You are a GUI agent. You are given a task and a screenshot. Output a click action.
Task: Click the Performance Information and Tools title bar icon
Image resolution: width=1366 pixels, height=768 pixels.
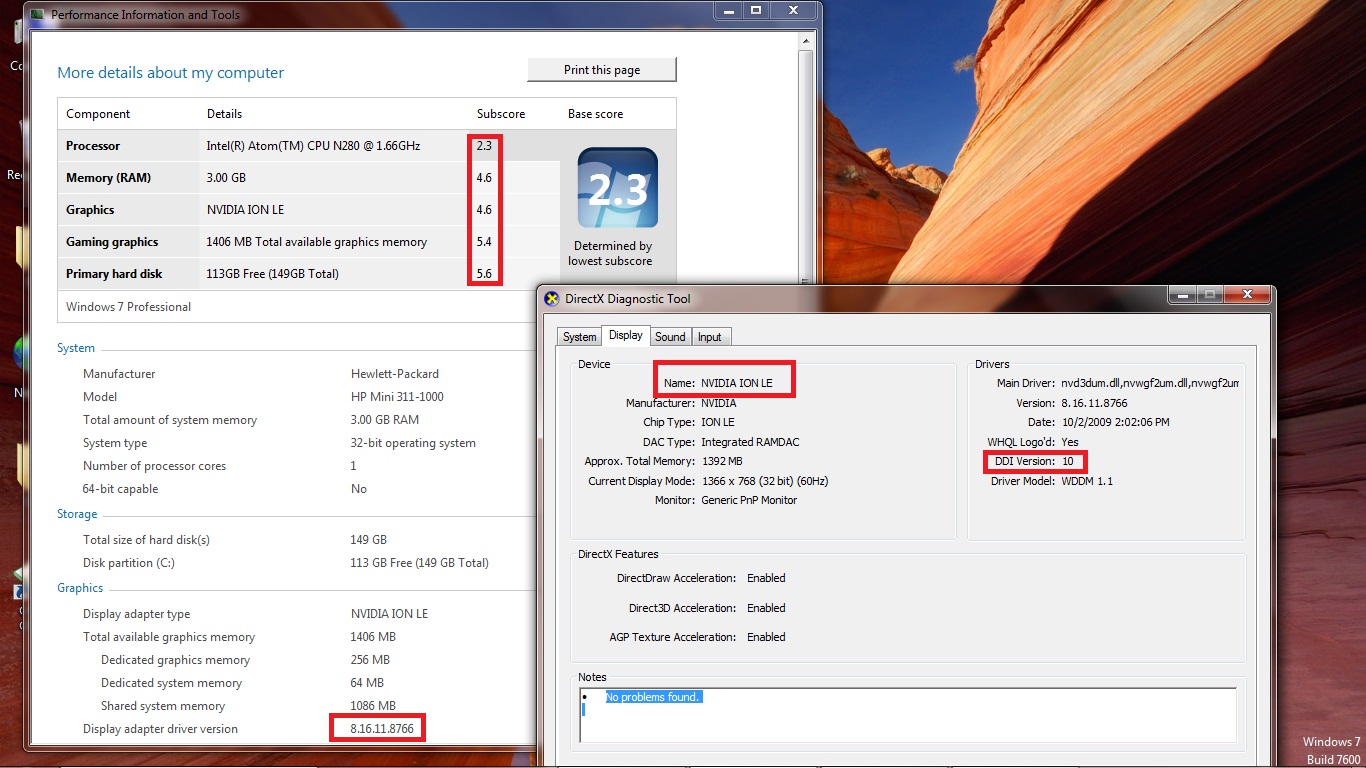pyautogui.click(x=38, y=15)
